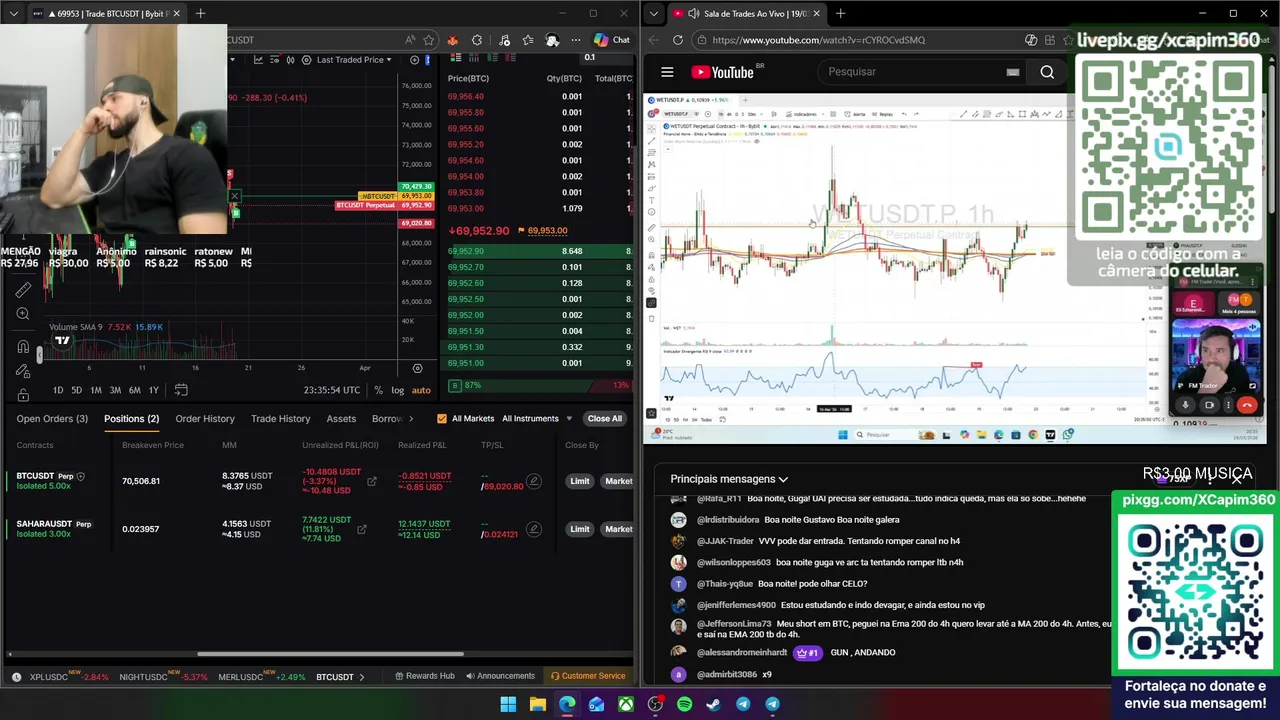
Task: Open Steam from the taskbar
Action: pos(713,704)
